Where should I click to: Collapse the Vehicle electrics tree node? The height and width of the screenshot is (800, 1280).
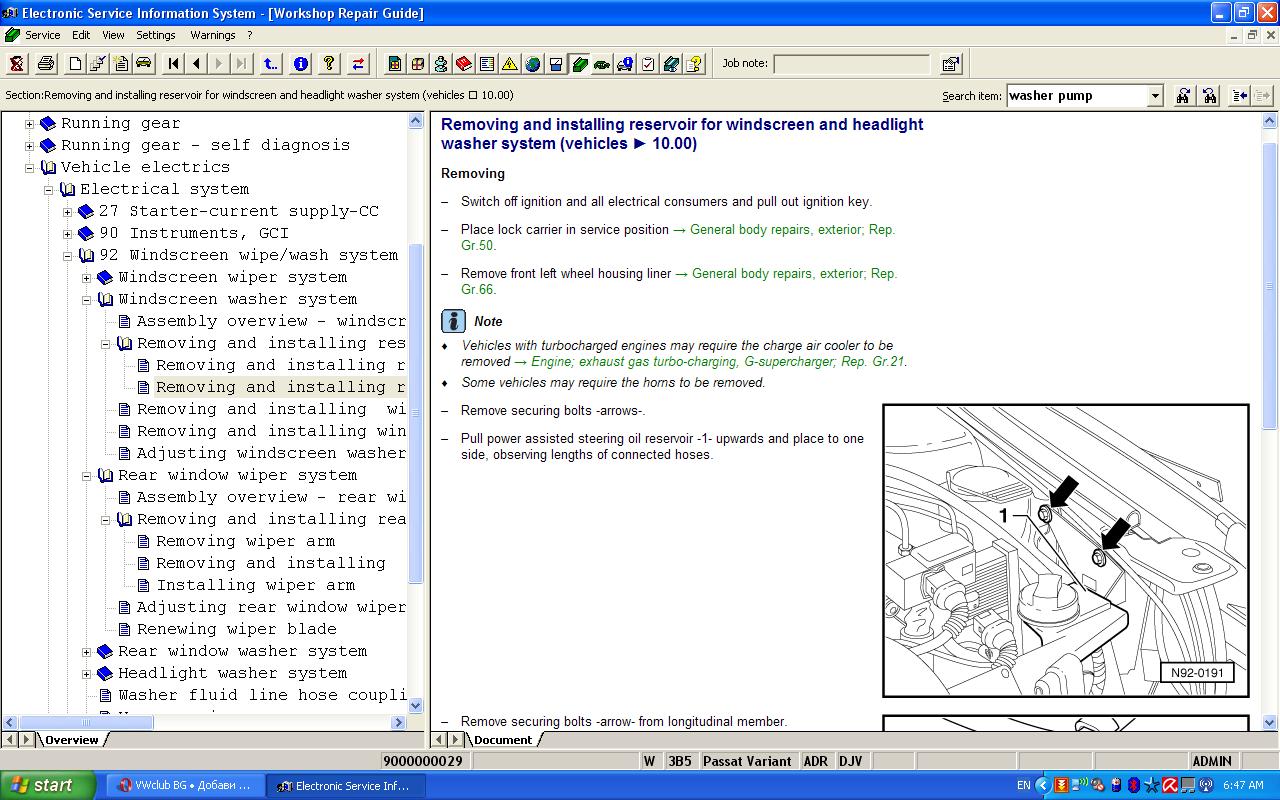(x=30, y=168)
